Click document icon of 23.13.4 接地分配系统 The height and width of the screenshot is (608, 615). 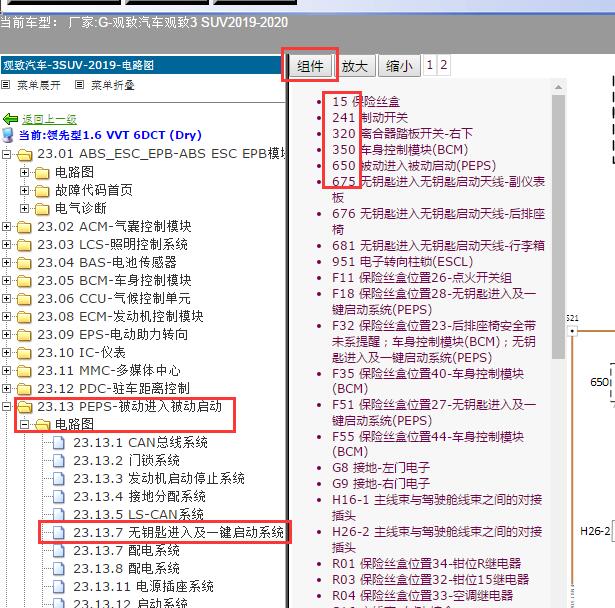point(58,497)
